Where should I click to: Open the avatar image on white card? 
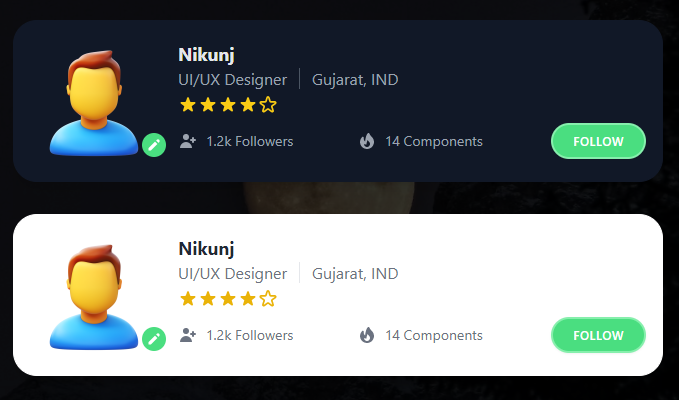(x=94, y=297)
